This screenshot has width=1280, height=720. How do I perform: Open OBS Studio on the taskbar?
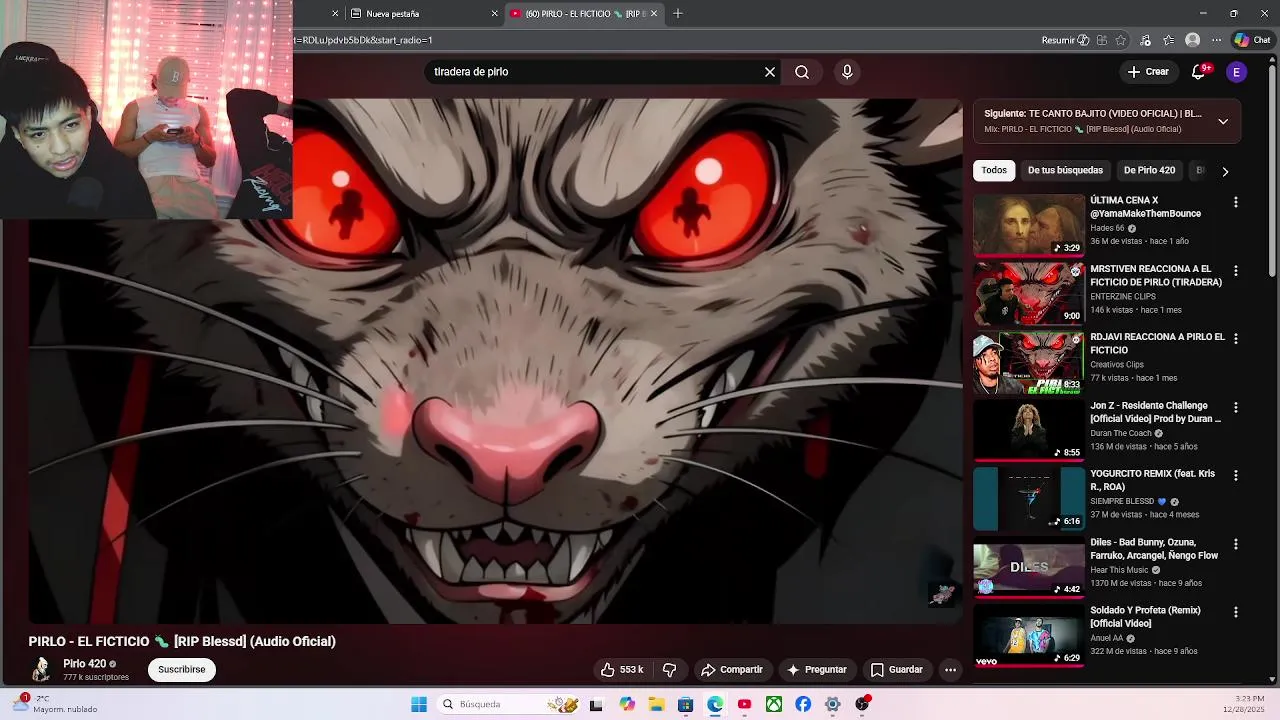862,704
